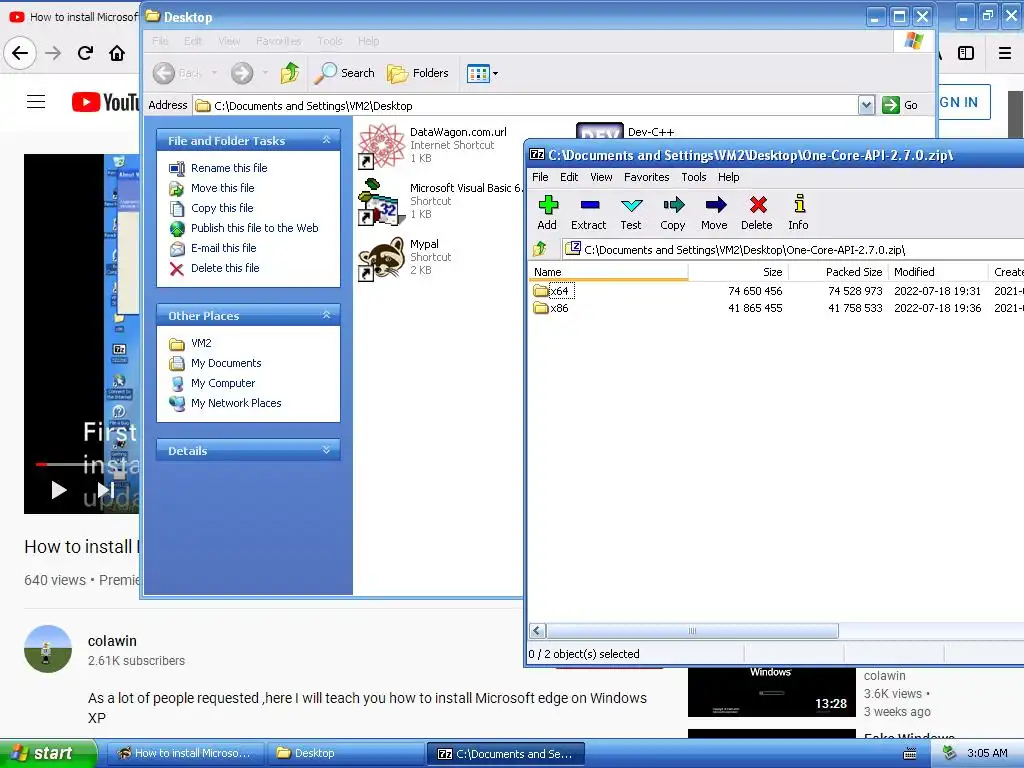Click the Extract icon in 7-Zip
Image resolution: width=1024 pixels, height=768 pixels.
coord(588,213)
